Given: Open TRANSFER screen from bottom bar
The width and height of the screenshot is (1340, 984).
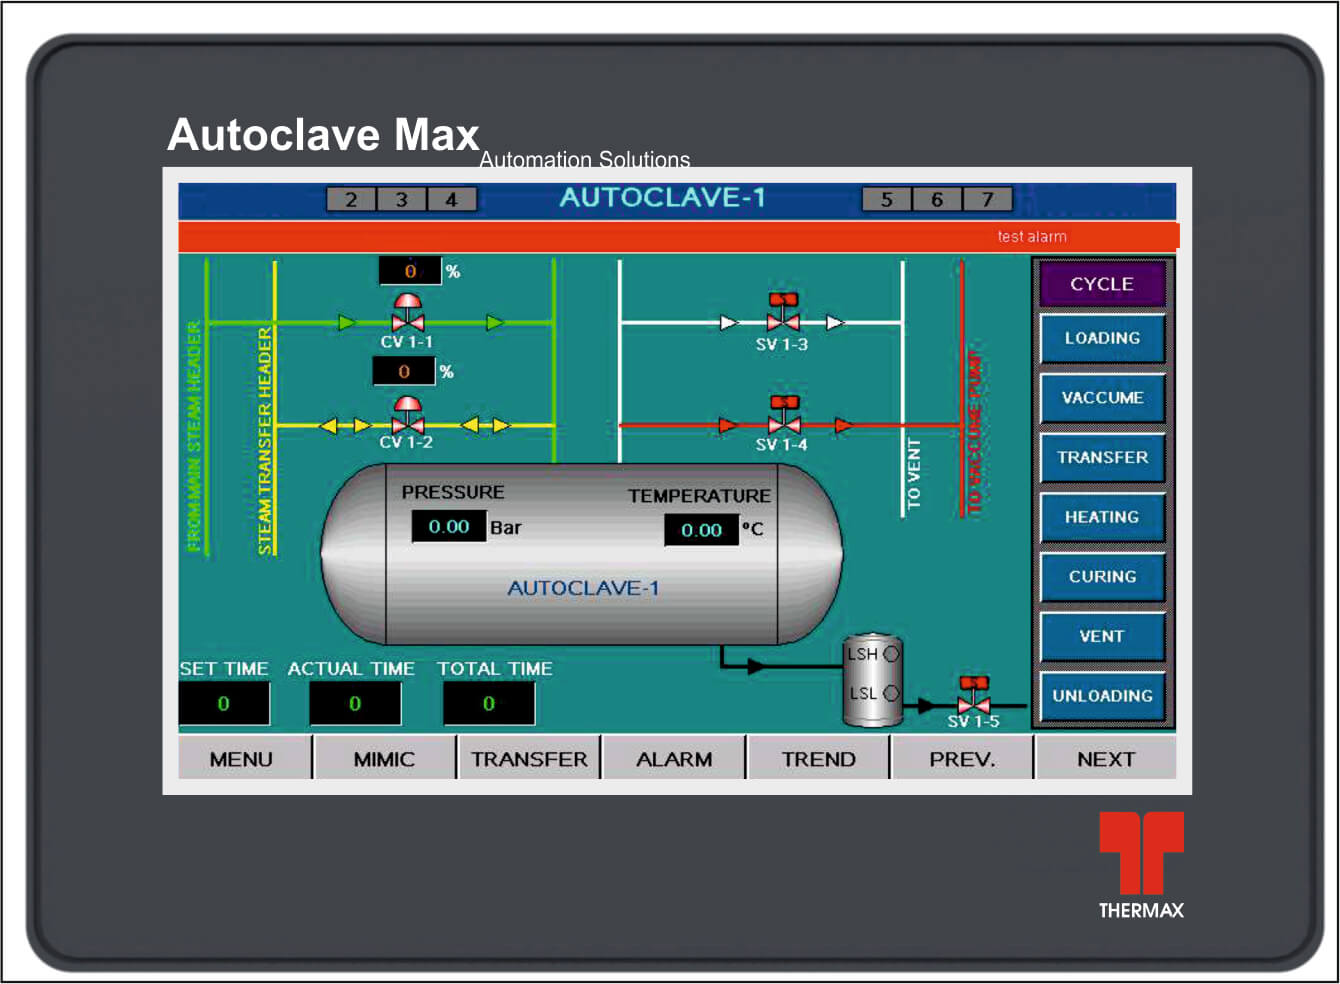Looking at the screenshot, I should click(x=529, y=759).
